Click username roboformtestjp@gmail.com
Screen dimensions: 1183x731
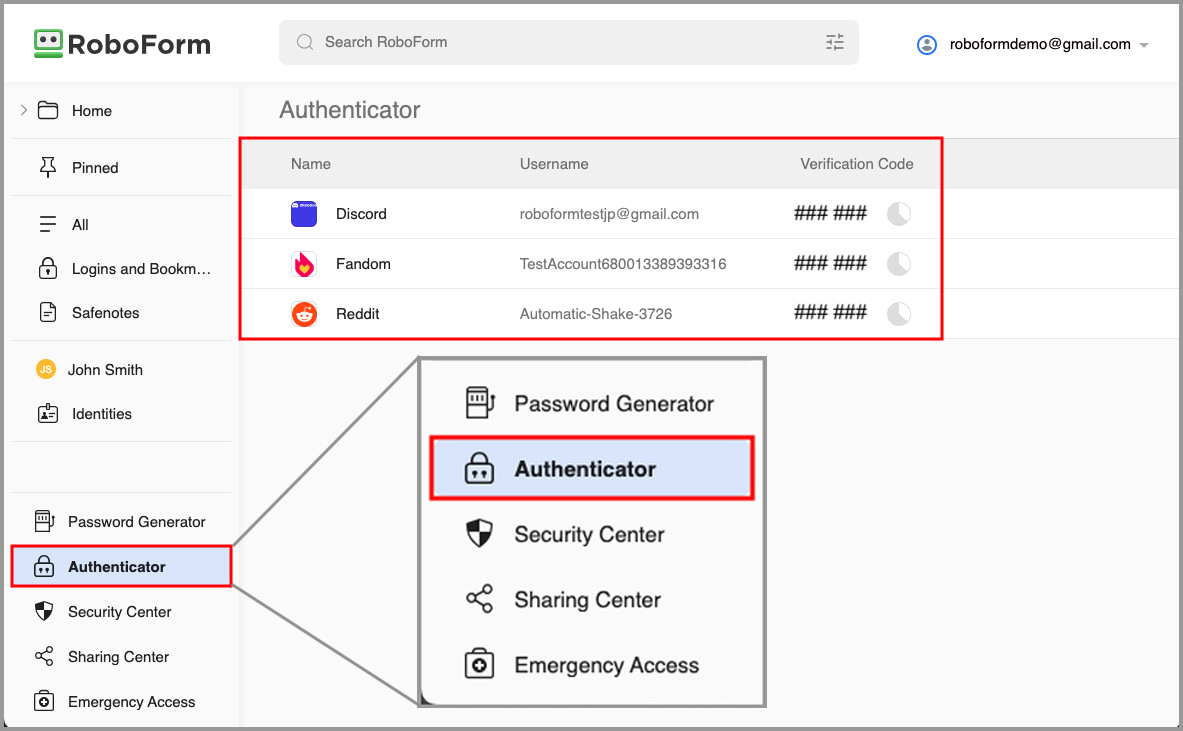609,214
